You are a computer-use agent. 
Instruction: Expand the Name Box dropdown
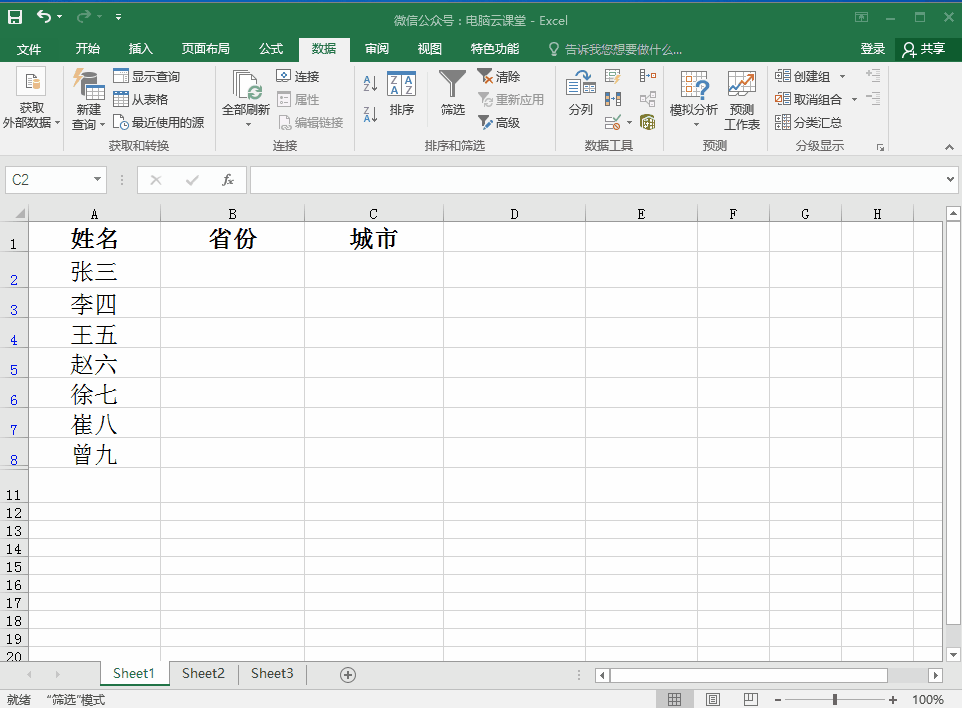[97, 179]
